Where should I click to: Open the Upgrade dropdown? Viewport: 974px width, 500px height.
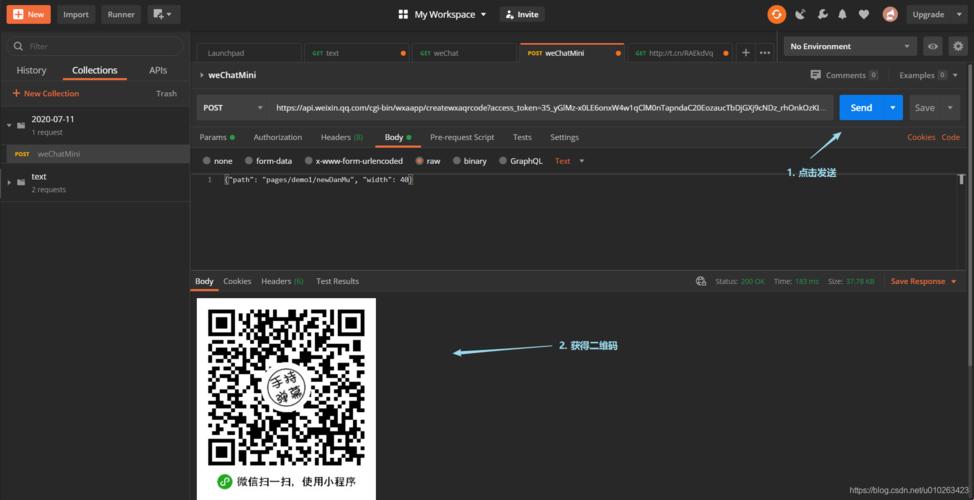click(937, 14)
